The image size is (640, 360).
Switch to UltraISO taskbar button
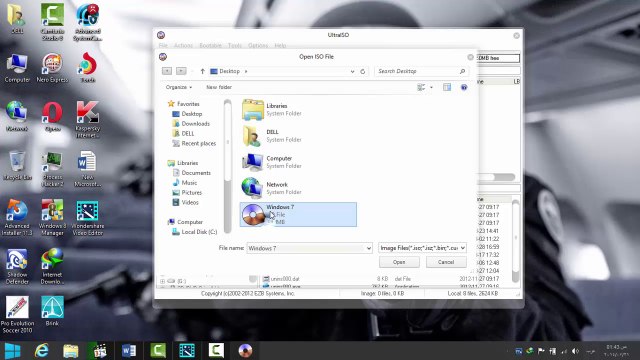(245, 351)
